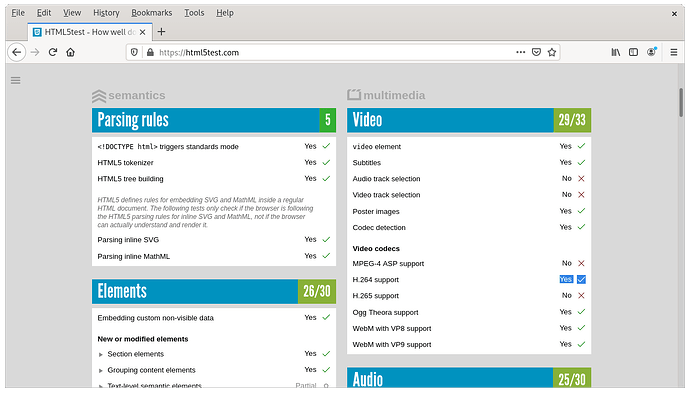Bookmark this page with the star icon
This screenshot has width=690, height=393.
552,52
